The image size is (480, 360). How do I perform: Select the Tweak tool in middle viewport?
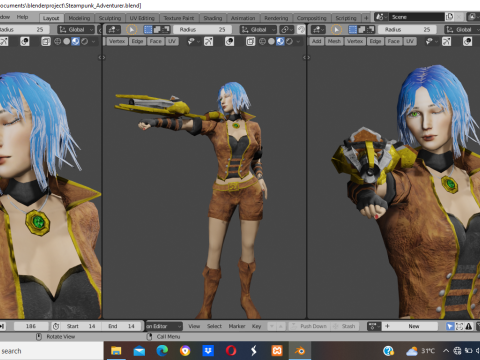[x=131, y=30]
